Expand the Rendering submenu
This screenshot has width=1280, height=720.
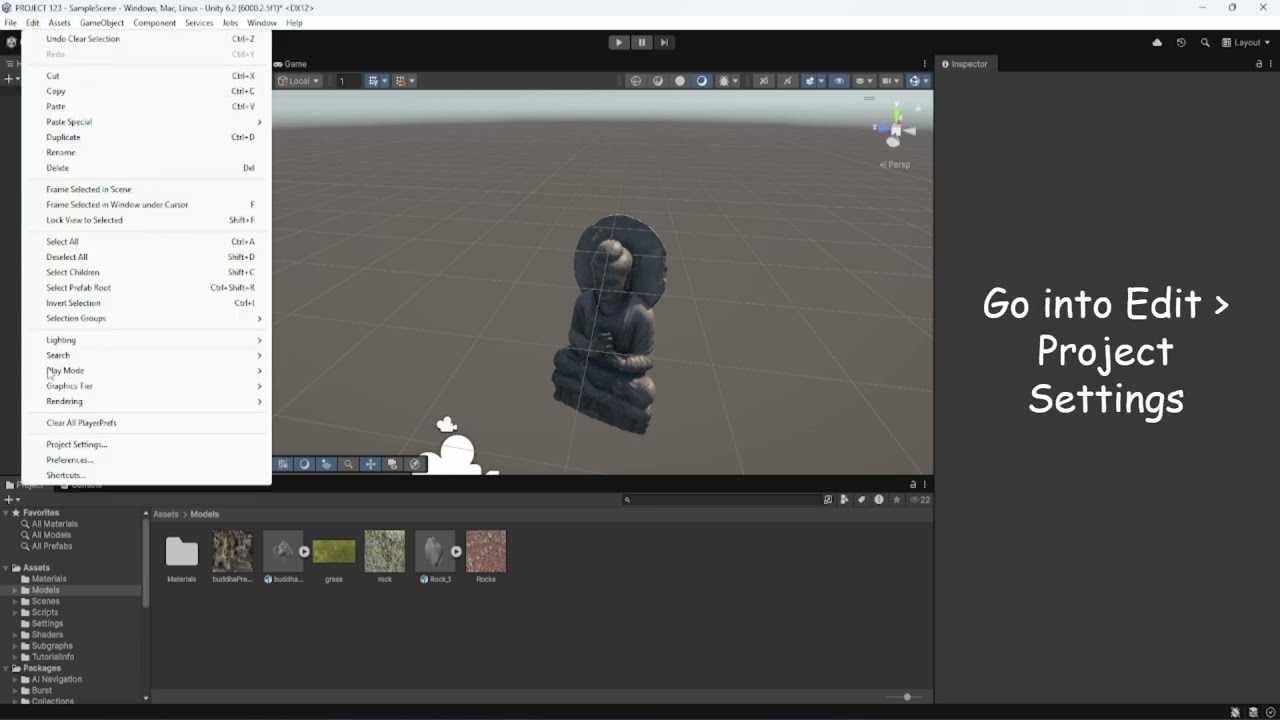(147, 402)
